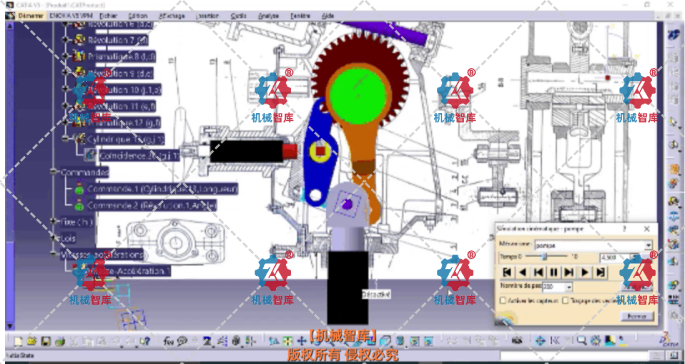Screen dimensions: 685x364
Task: Click the blue compass move icon in bottom toolbar
Action: (540, 341)
